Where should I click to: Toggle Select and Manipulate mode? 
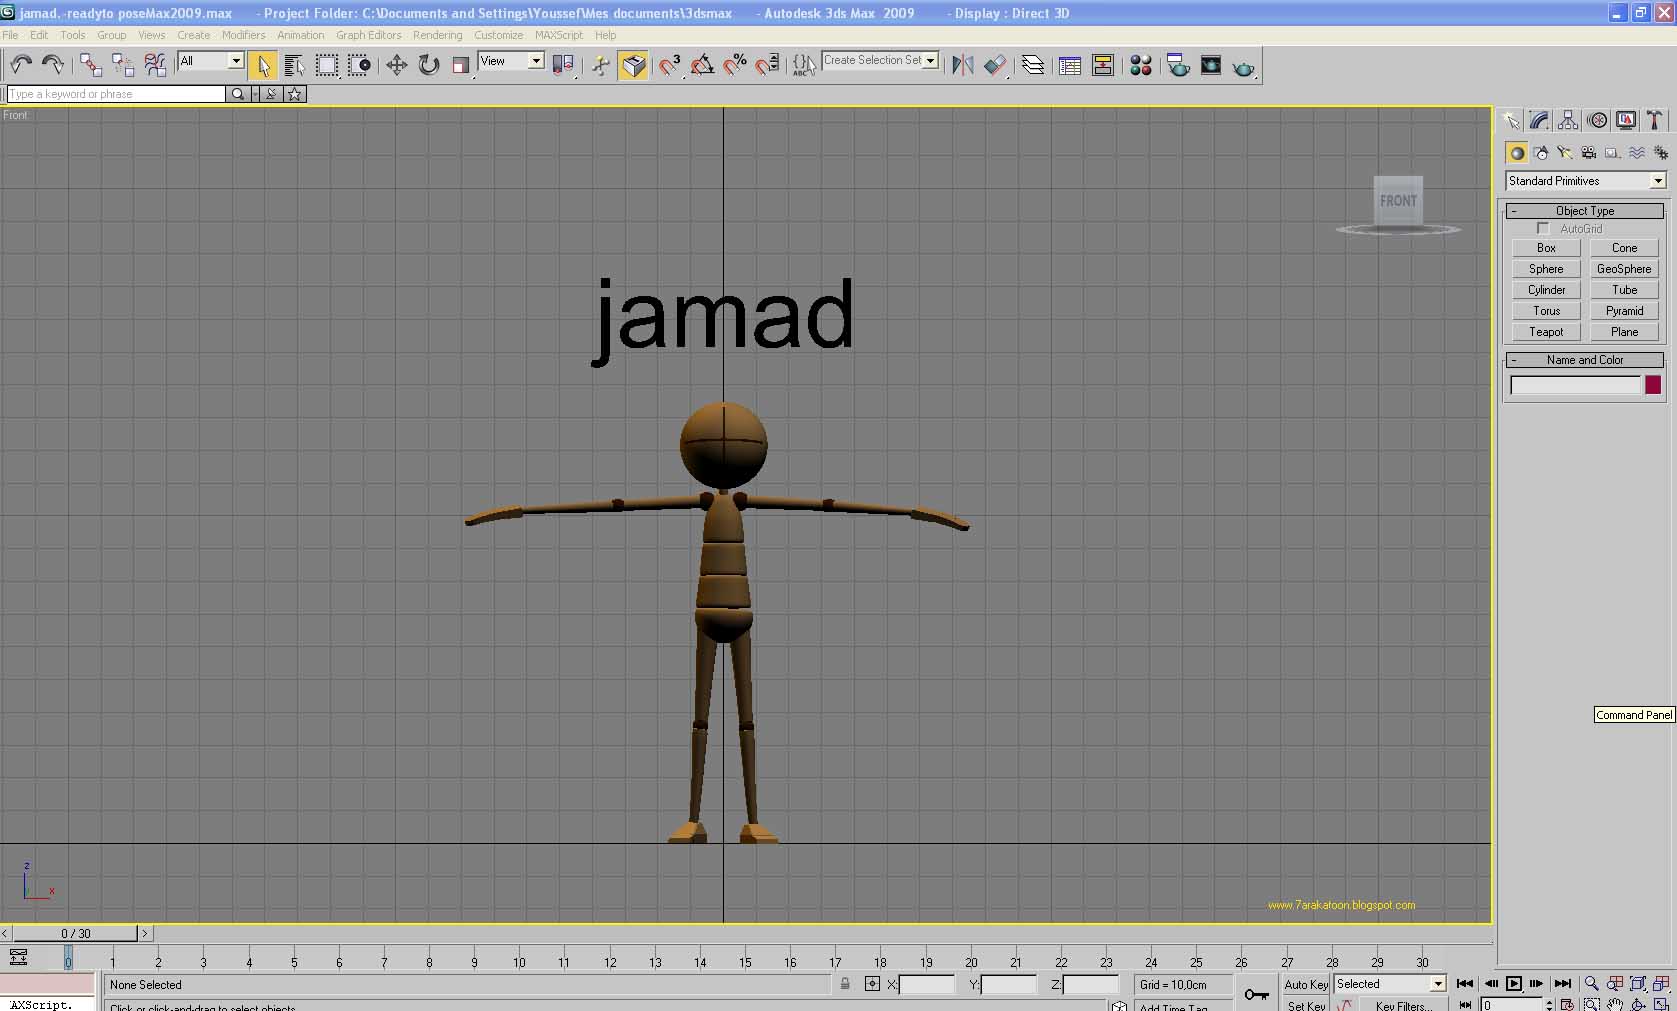point(600,65)
